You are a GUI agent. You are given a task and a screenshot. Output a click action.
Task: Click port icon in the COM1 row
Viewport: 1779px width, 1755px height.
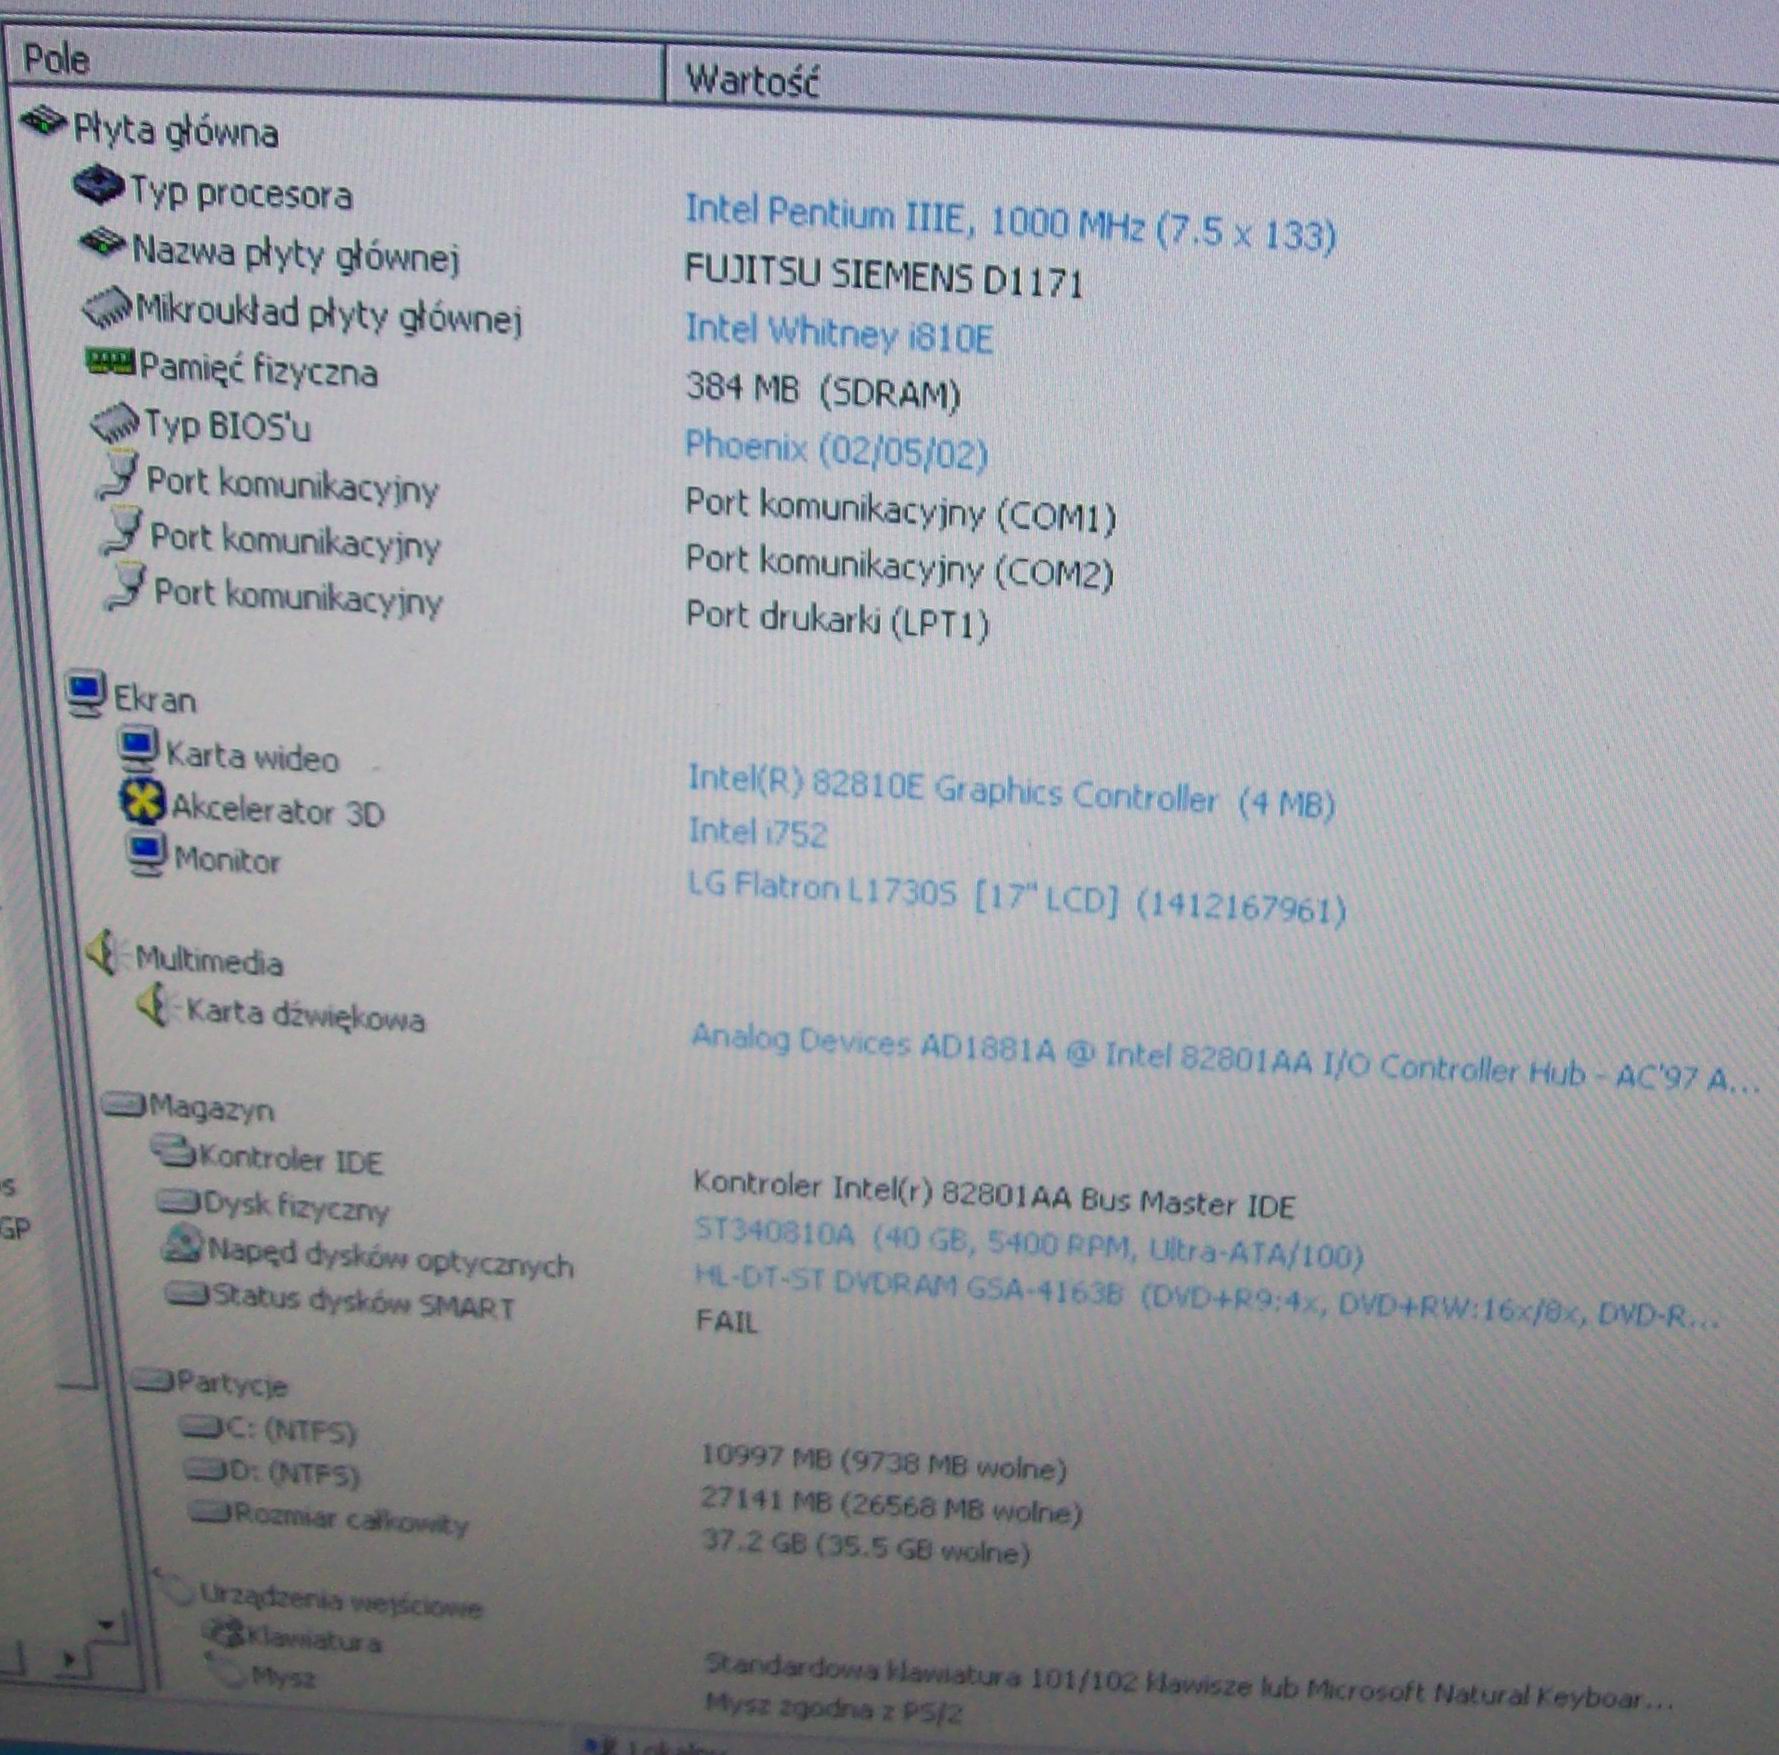tap(118, 475)
